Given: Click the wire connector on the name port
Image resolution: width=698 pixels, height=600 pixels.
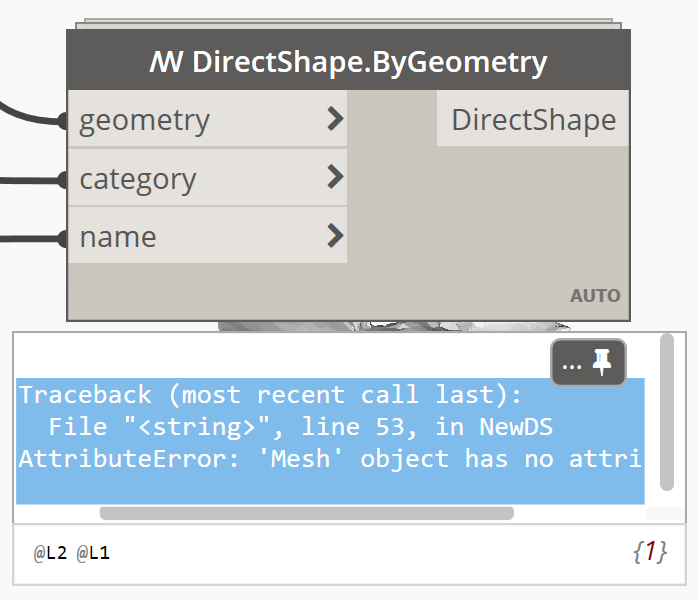Looking at the screenshot, I should 62,238.
